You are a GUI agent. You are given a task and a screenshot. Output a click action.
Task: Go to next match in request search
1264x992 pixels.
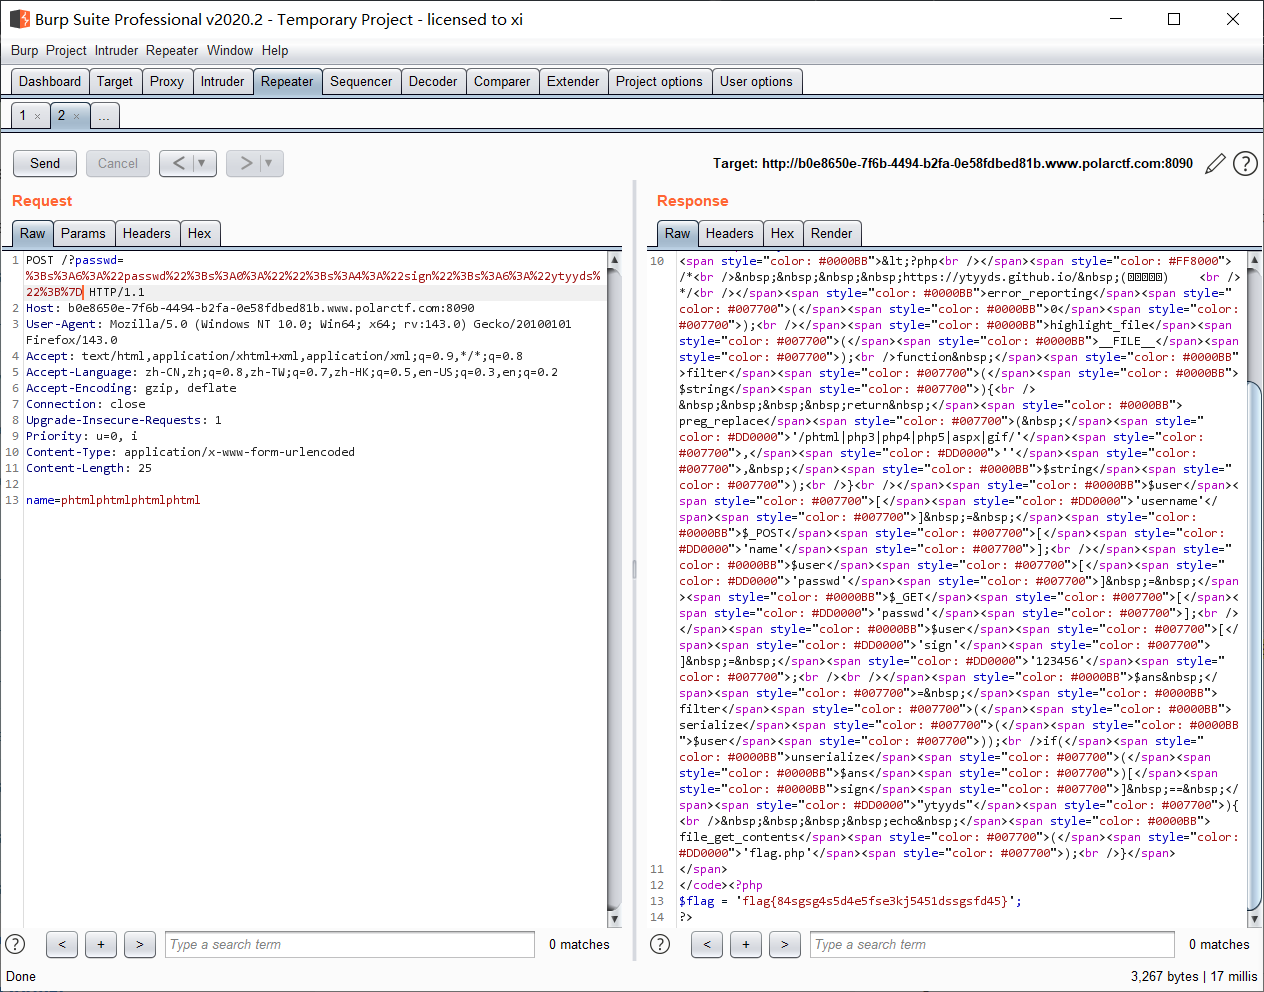(x=140, y=944)
